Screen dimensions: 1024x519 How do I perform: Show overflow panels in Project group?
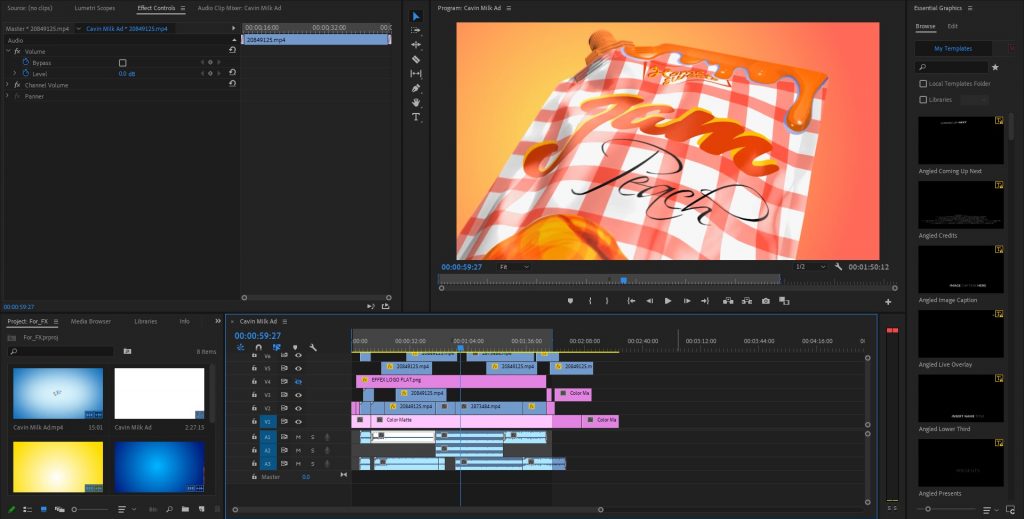coord(217,321)
